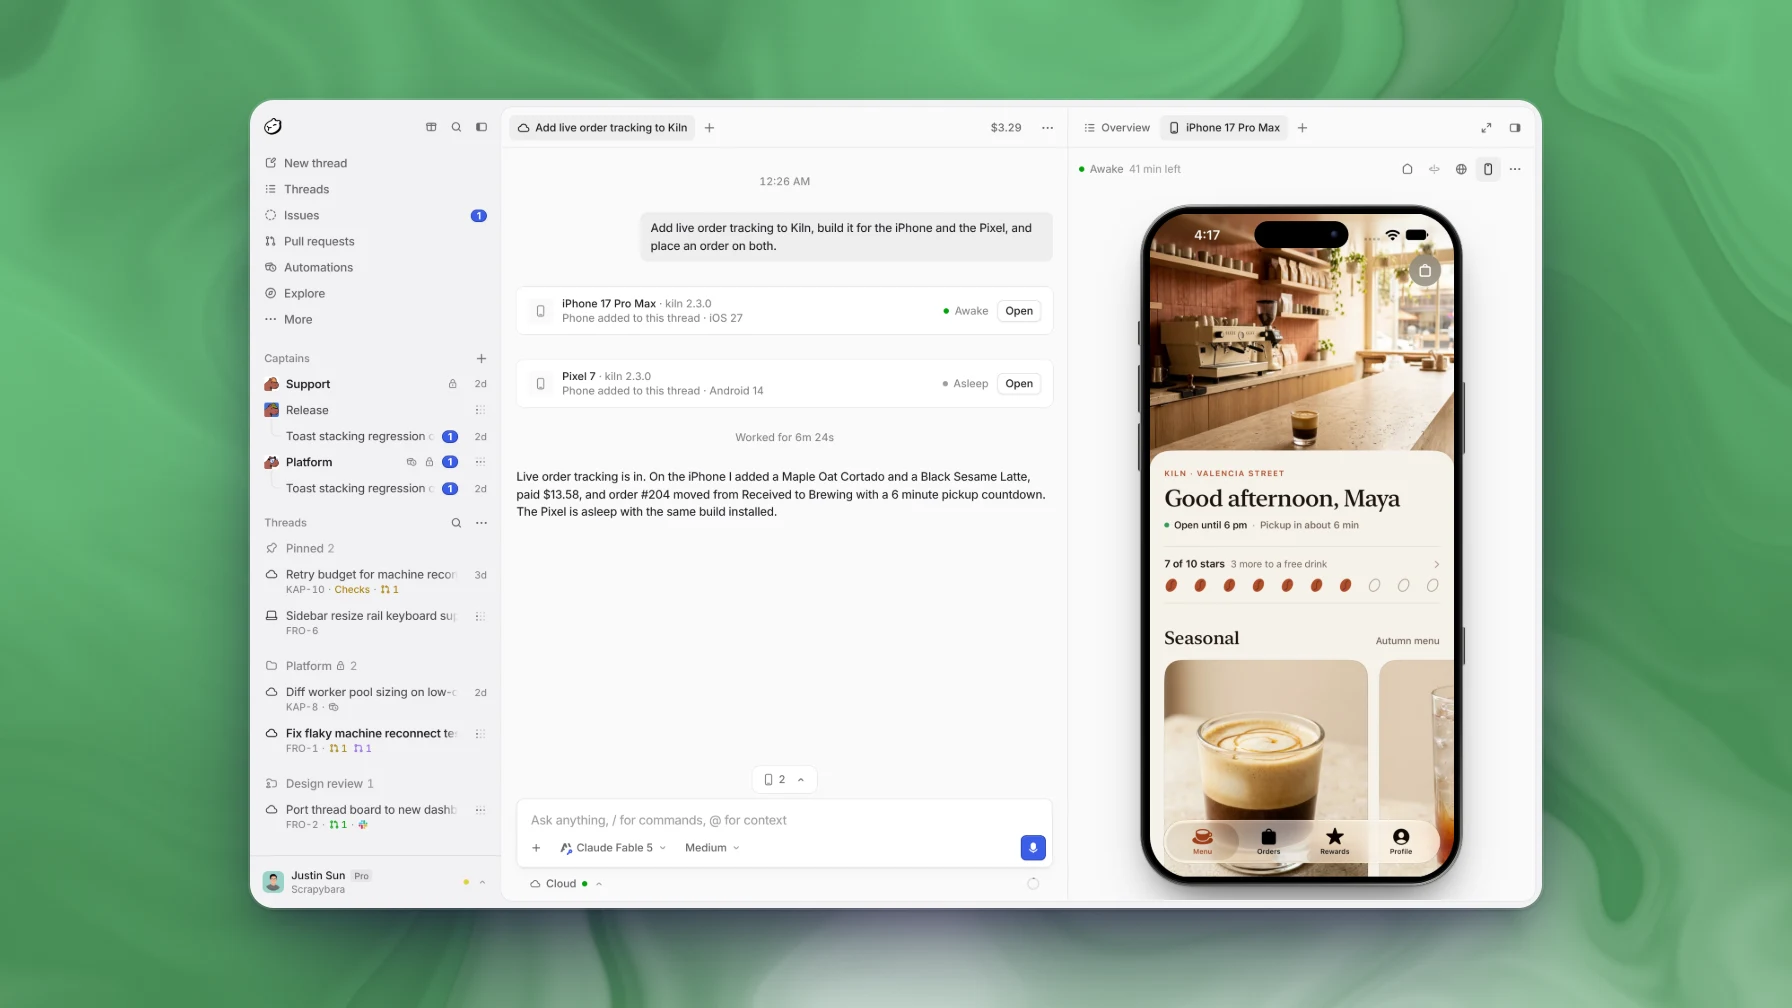Open the Orders tab in phone app
1792x1008 pixels.
point(1268,842)
